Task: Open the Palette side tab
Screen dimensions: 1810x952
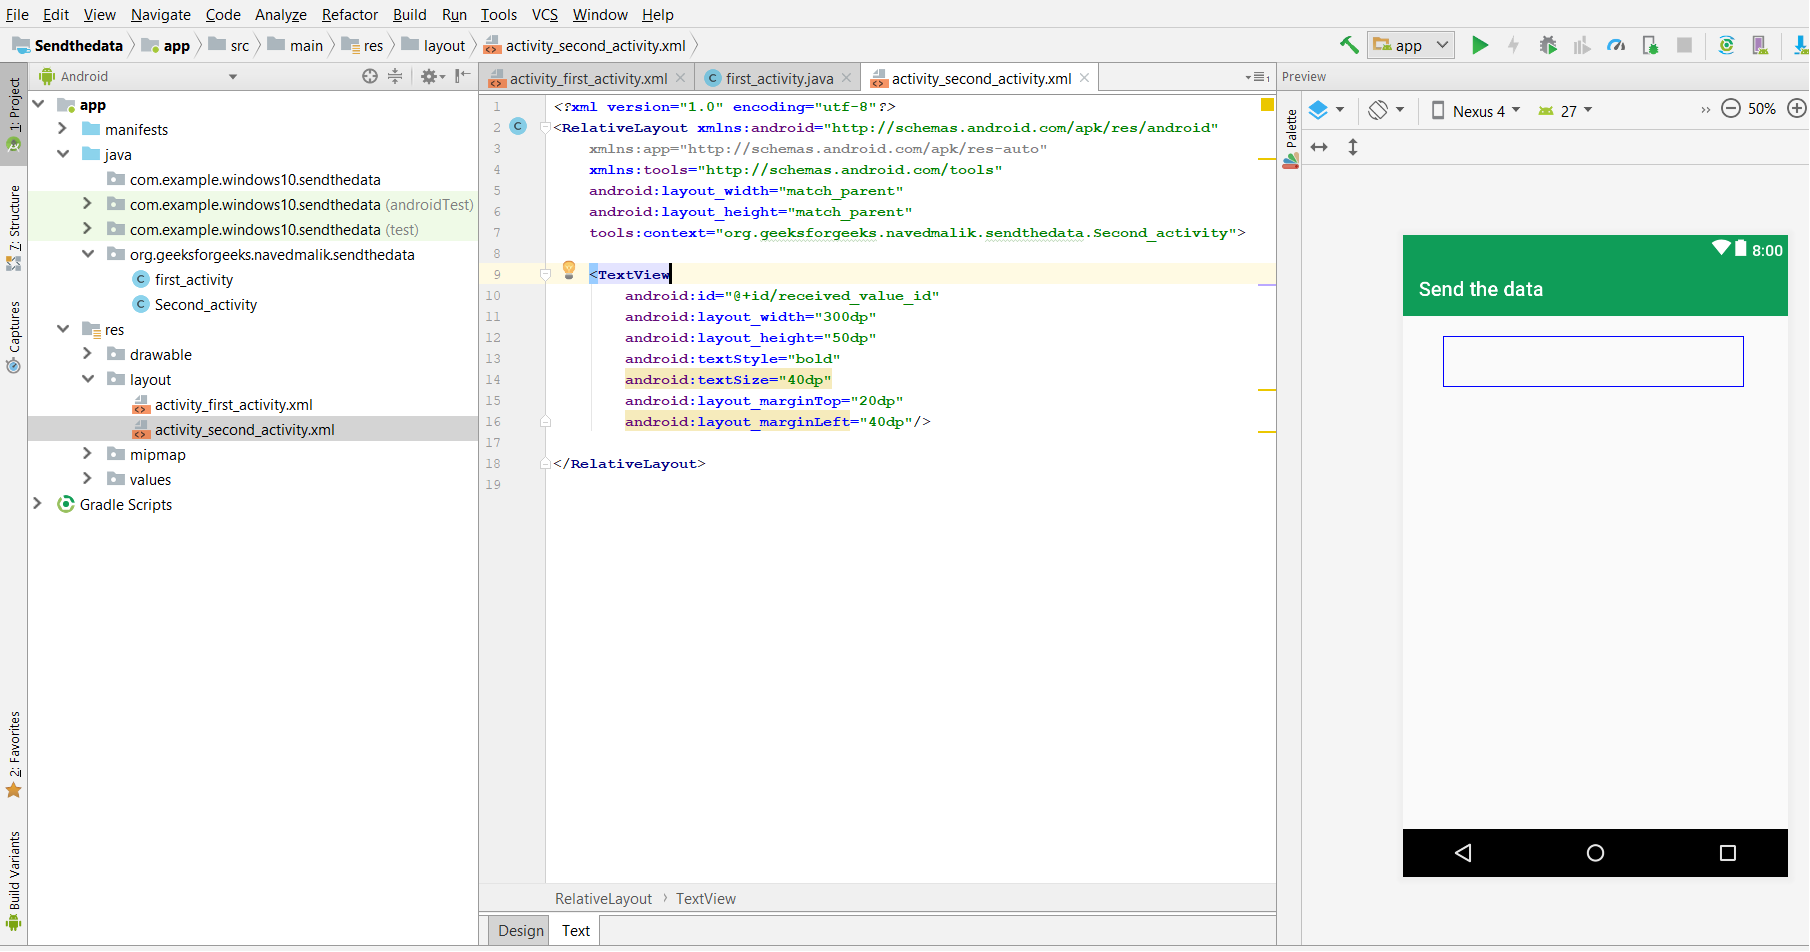Action: (1291, 138)
